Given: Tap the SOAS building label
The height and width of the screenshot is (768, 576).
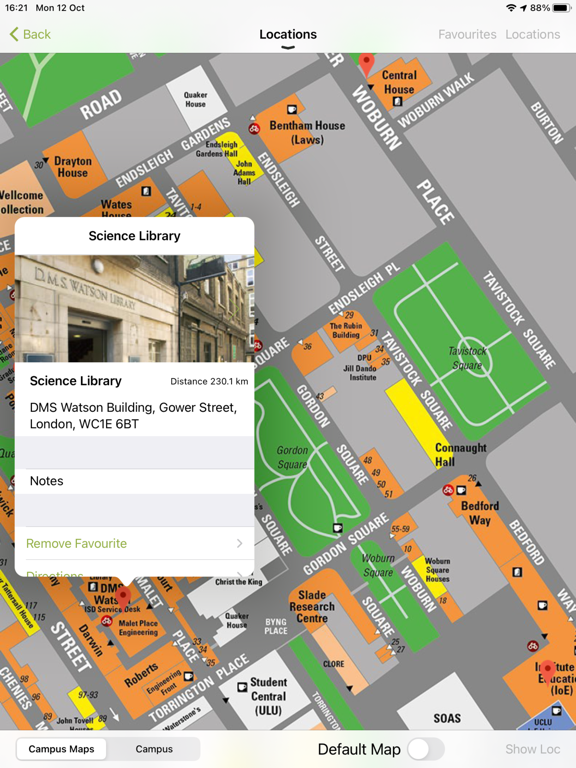Looking at the screenshot, I should tap(447, 719).
